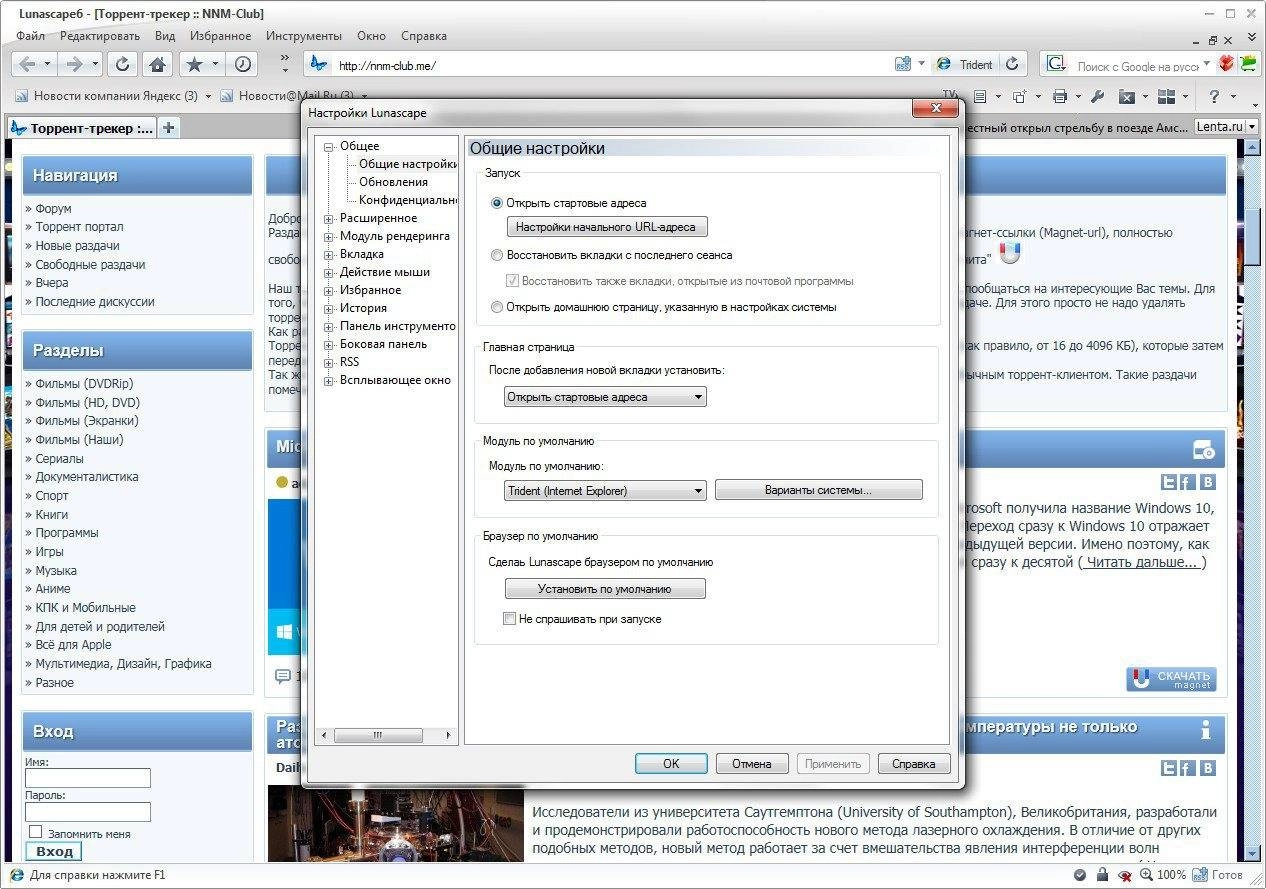Open the 'Вид' menu
1266x889 pixels.
click(x=165, y=35)
